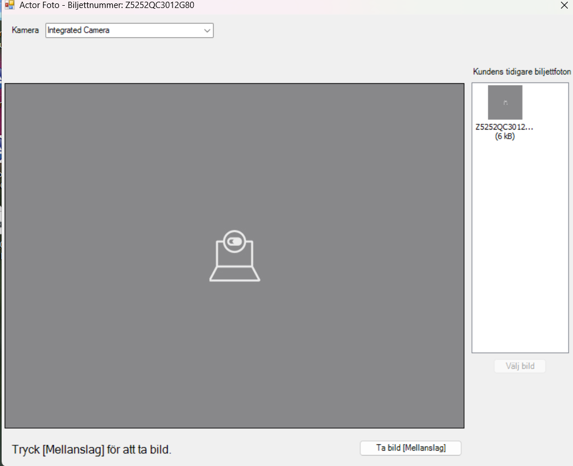The image size is (573, 466).
Task: Click the Tryck [Mellanslag] instruction text
Action: click(92, 450)
